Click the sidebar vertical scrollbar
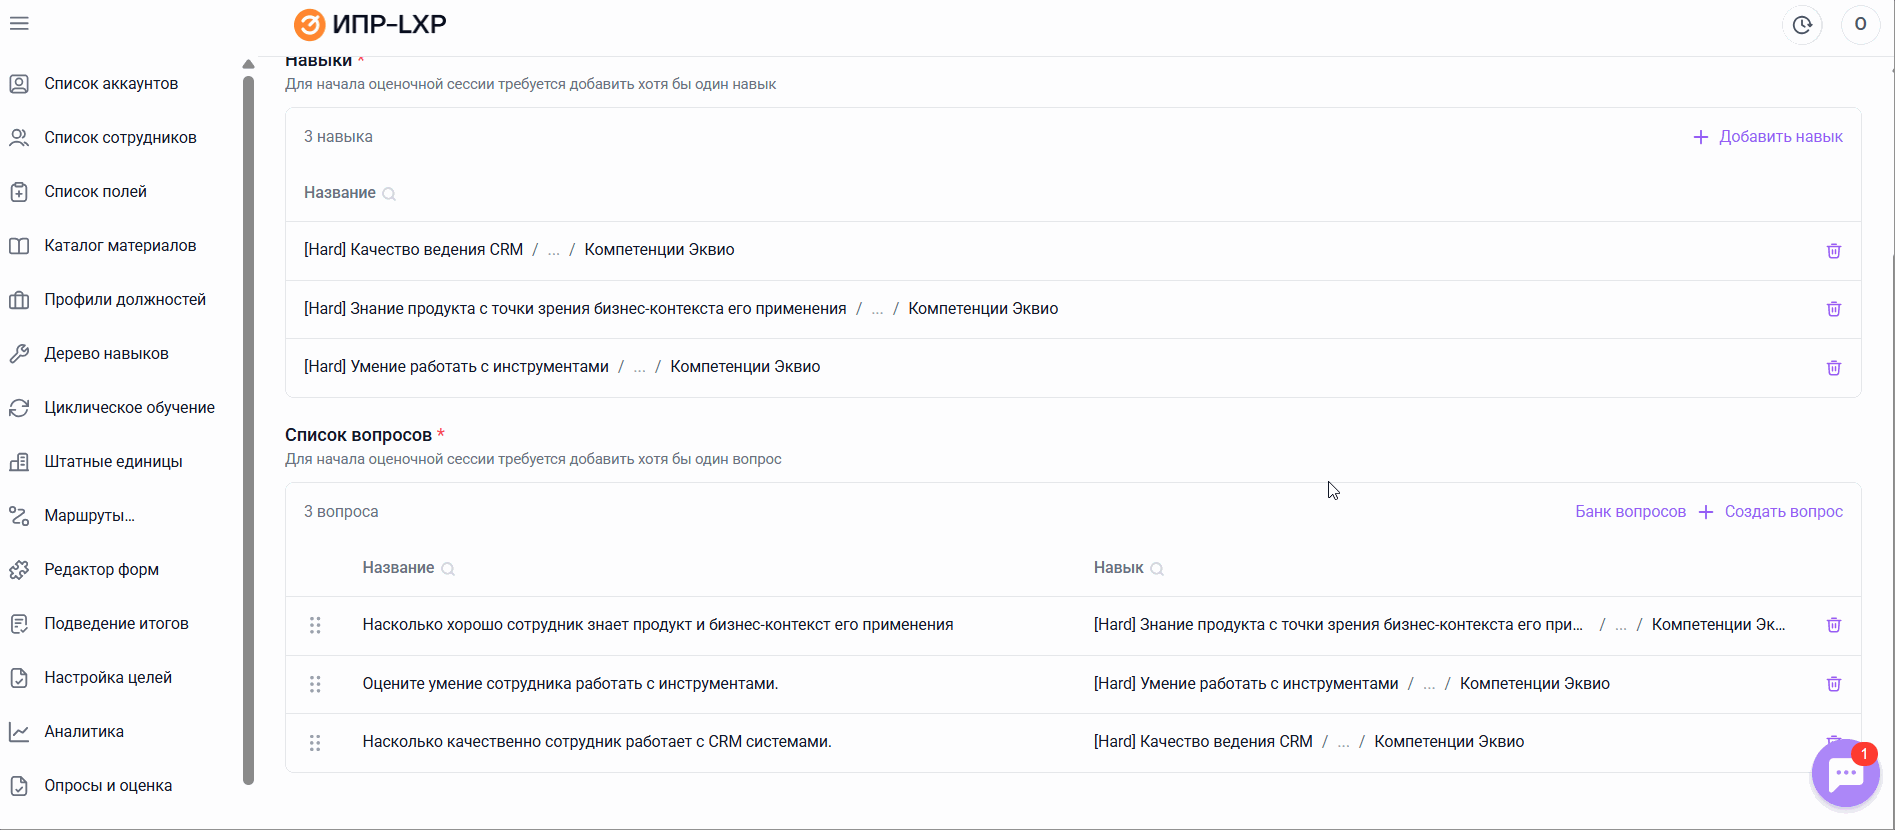Viewport: 1895px width, 830px height. pos(248,430)
